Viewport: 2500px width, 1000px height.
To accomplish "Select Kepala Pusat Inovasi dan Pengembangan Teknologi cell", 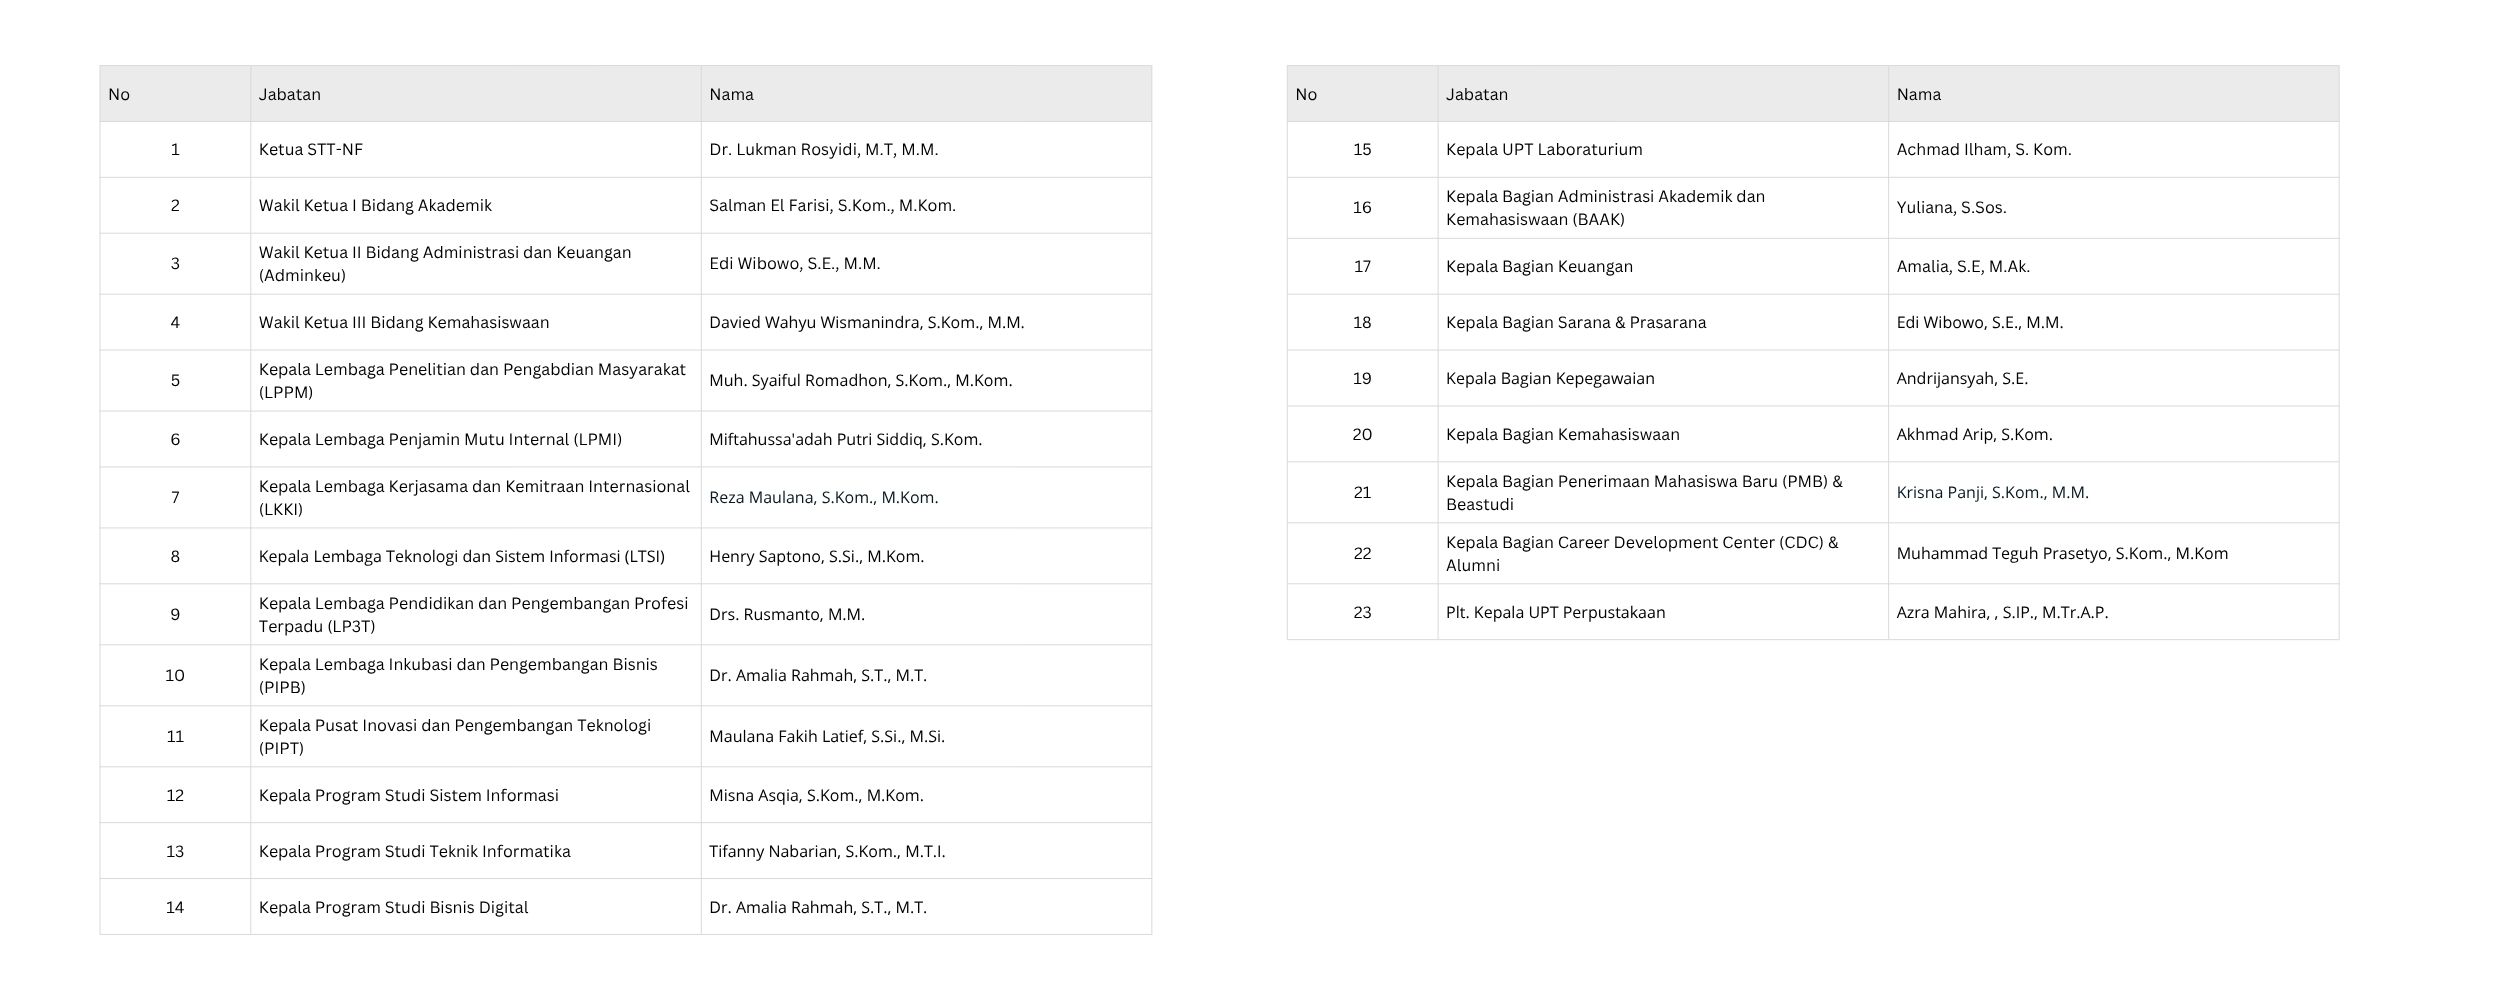I will click(455, 737).
